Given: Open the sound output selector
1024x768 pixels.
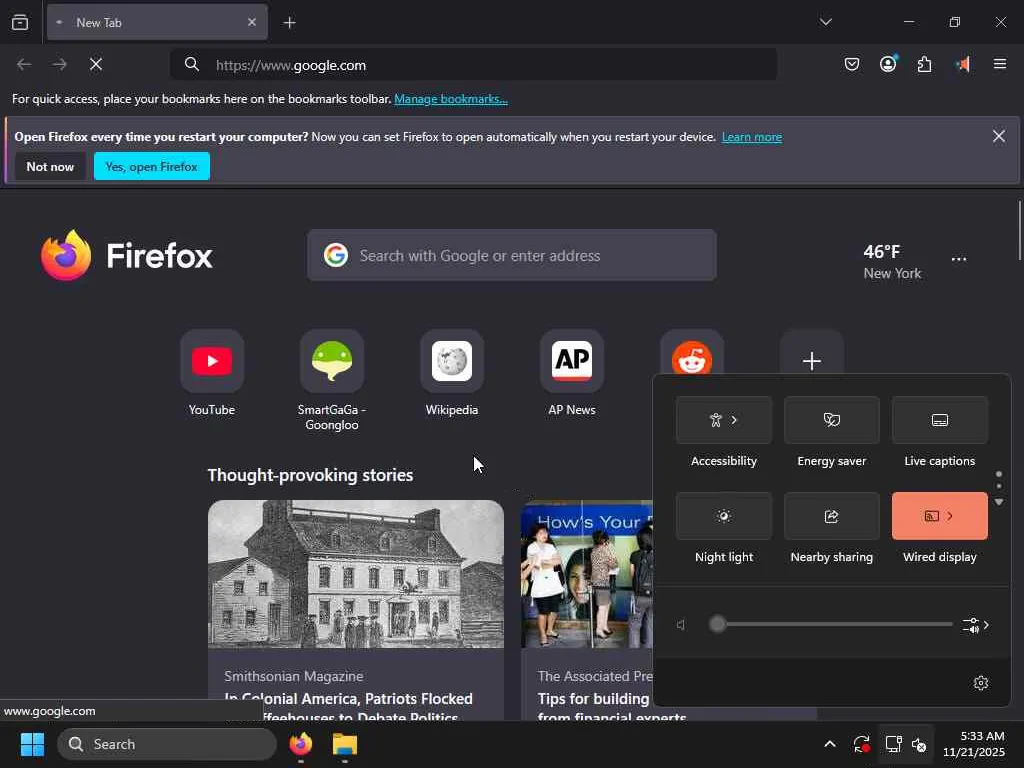Looking at the screenshot, I should point(976,625).
